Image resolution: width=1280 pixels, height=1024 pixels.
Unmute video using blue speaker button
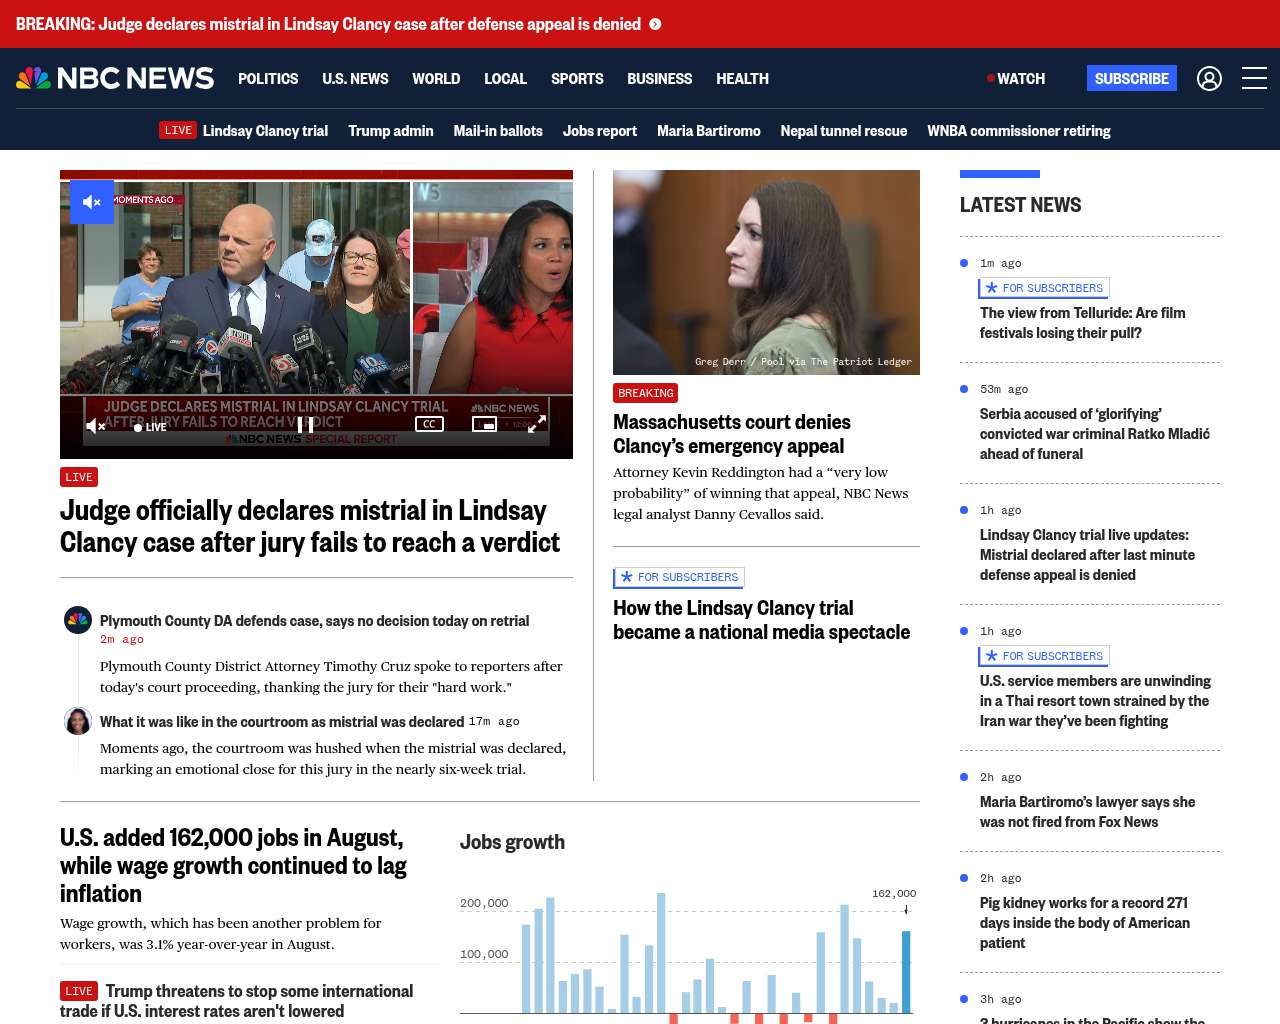pos(92,202)
